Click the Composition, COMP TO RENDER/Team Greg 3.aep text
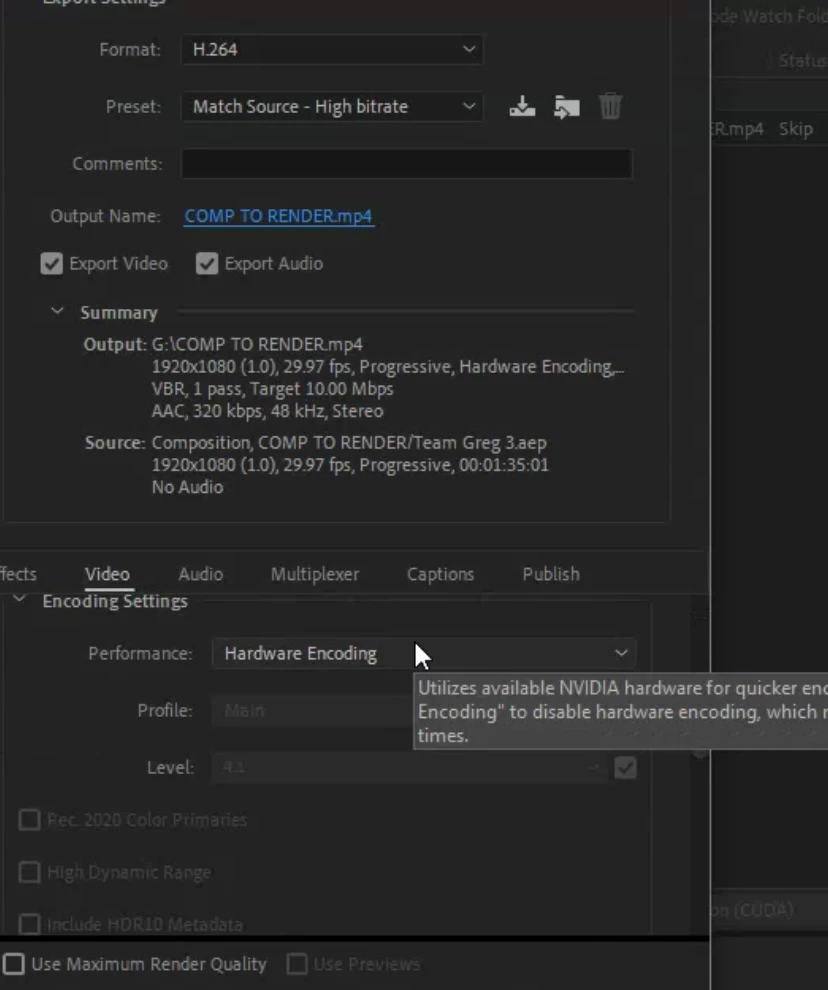The height and width of the screenshot is (990, 828). 349,443
